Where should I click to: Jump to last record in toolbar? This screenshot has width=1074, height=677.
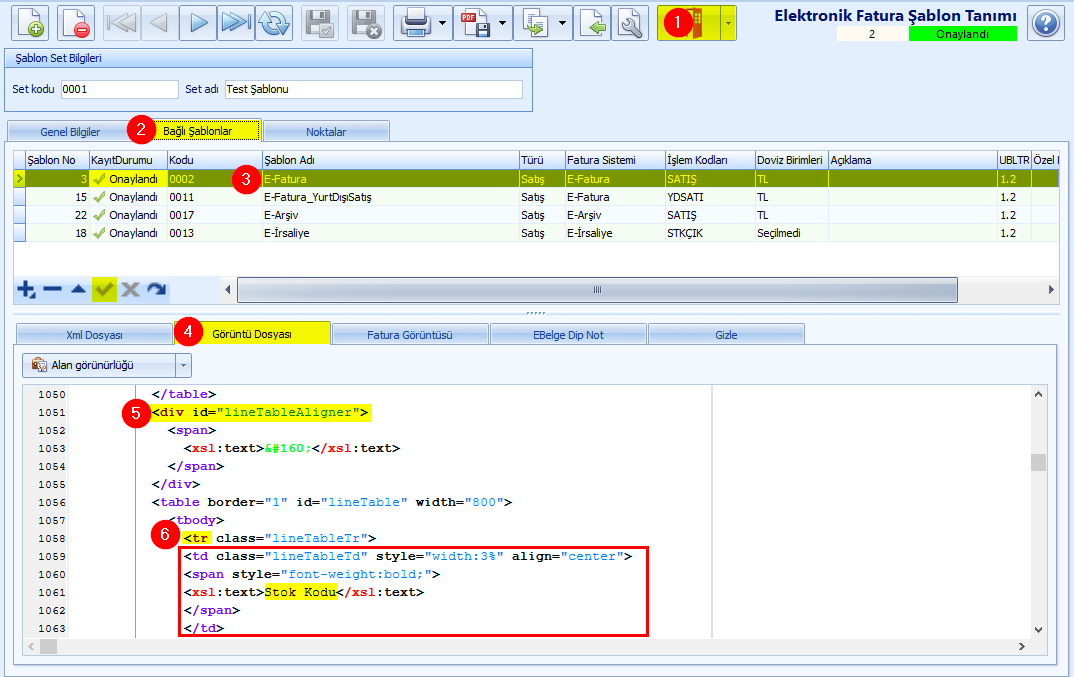(x=236, y=23)
